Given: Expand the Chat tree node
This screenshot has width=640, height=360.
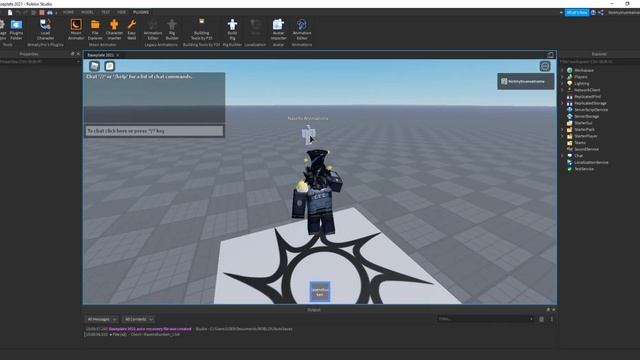Looking at the screenshot, I should click(x=562, y=156).
